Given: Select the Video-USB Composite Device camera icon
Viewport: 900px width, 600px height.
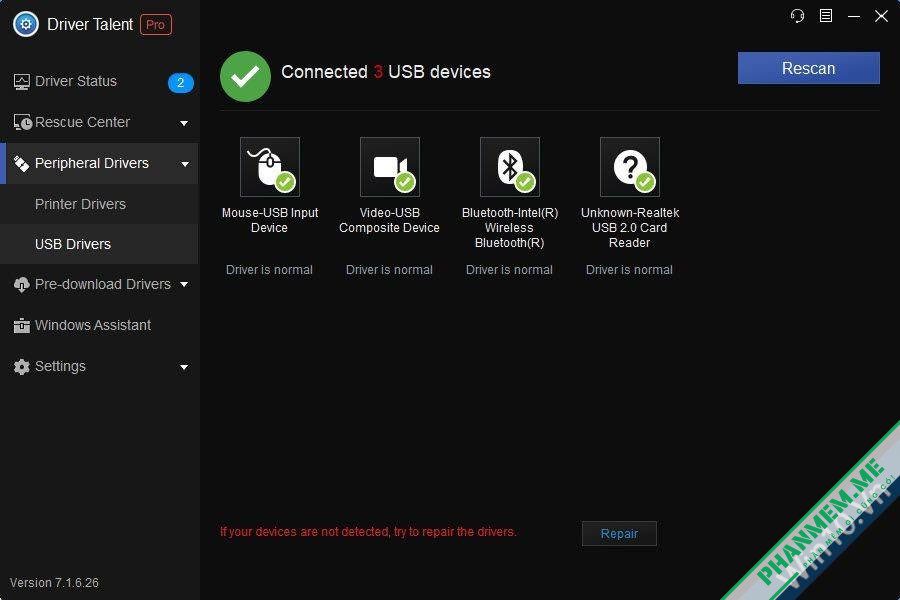Looking at the screenshot, I should (390, 167).
